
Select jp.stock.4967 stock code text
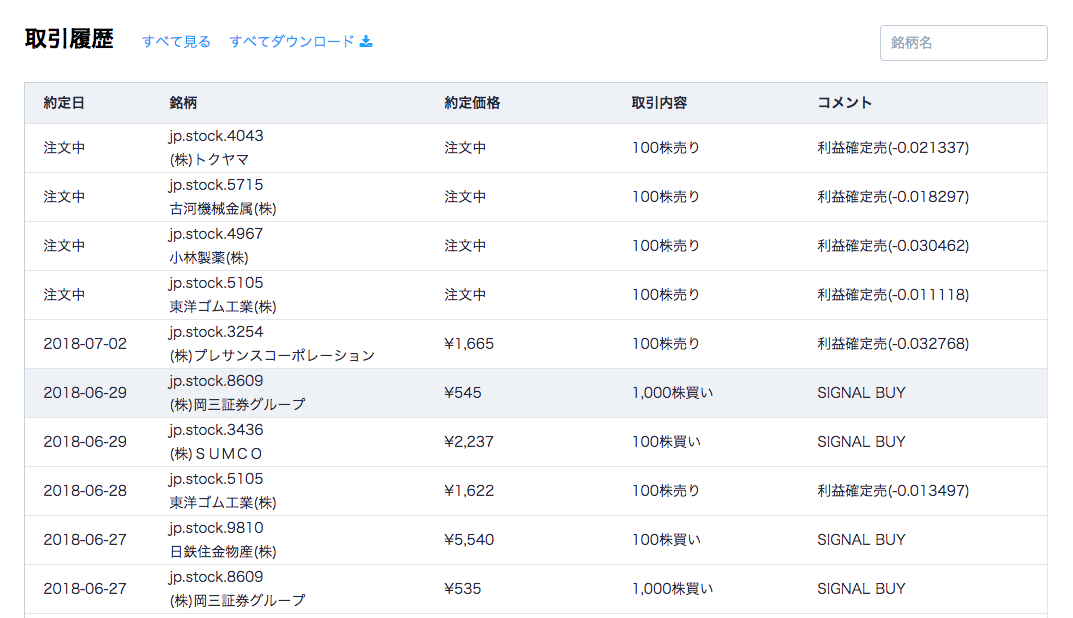(216, 234)
